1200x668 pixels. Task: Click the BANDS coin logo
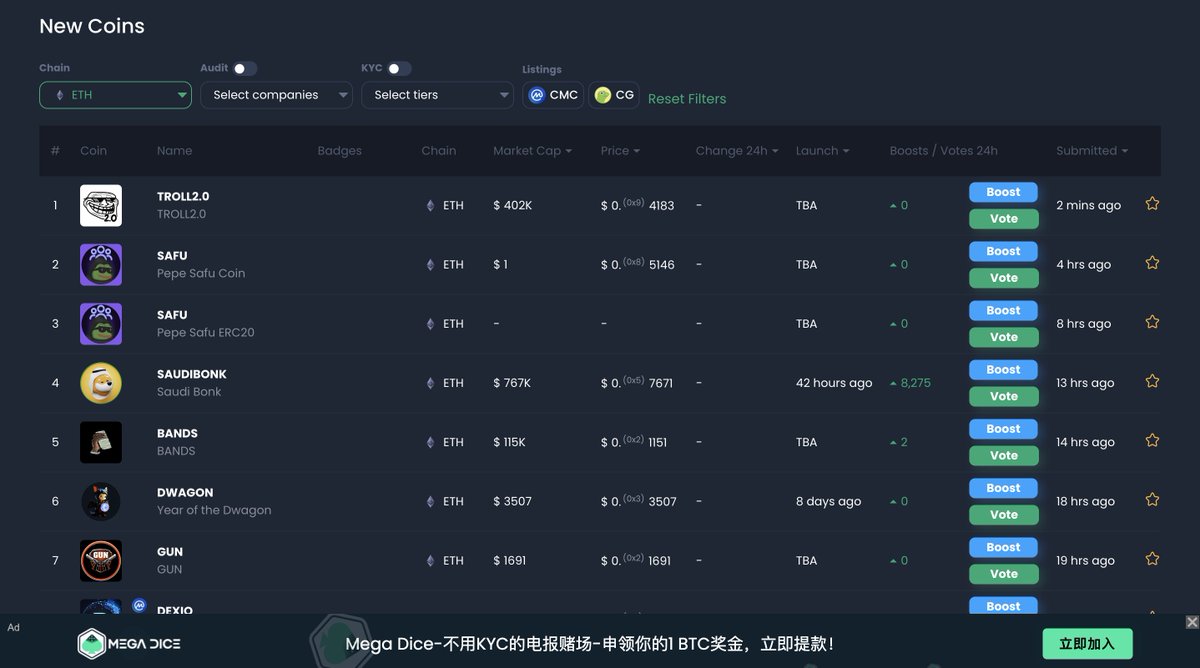point(101,442)
